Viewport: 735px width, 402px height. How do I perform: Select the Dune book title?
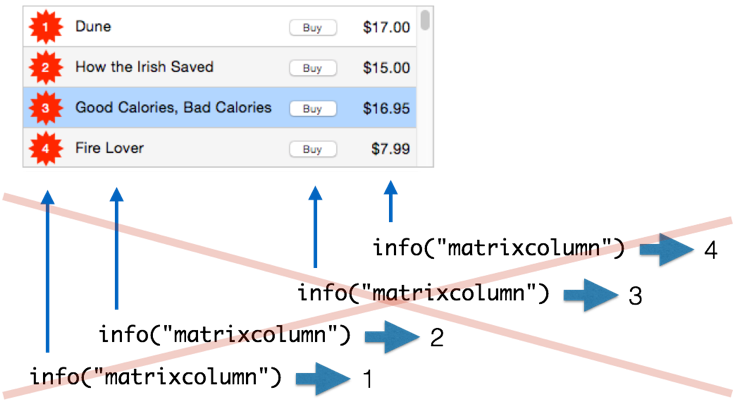[x=93, y=26]
